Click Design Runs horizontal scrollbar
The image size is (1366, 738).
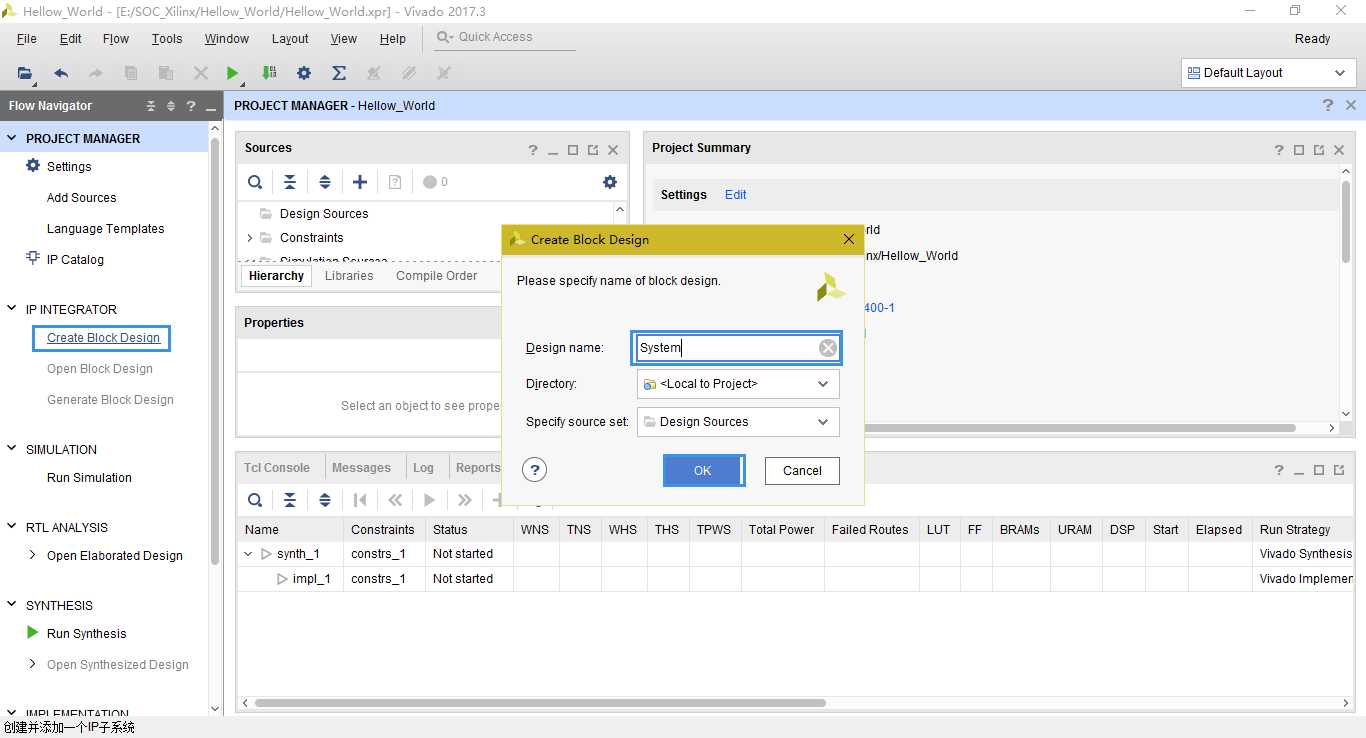click(x=540, y=703)
